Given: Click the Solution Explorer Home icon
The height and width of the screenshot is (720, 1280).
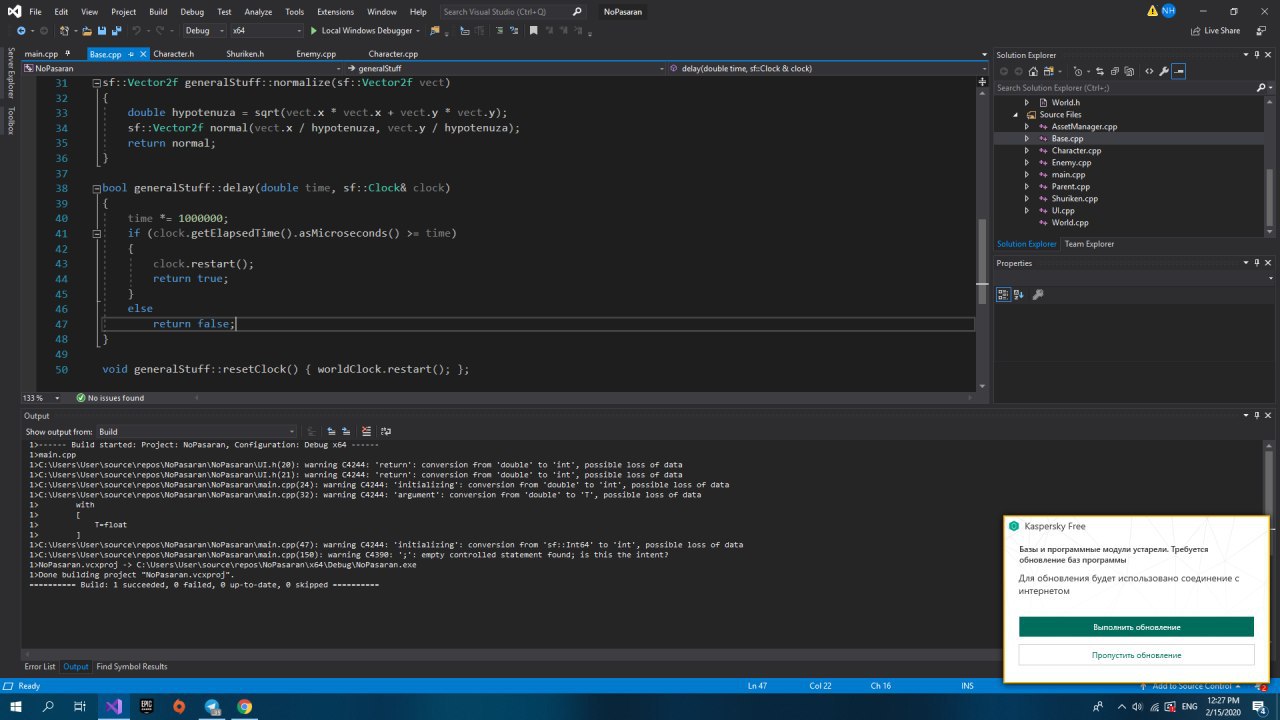Looking at the screenshot, I should pos(1033,71).
